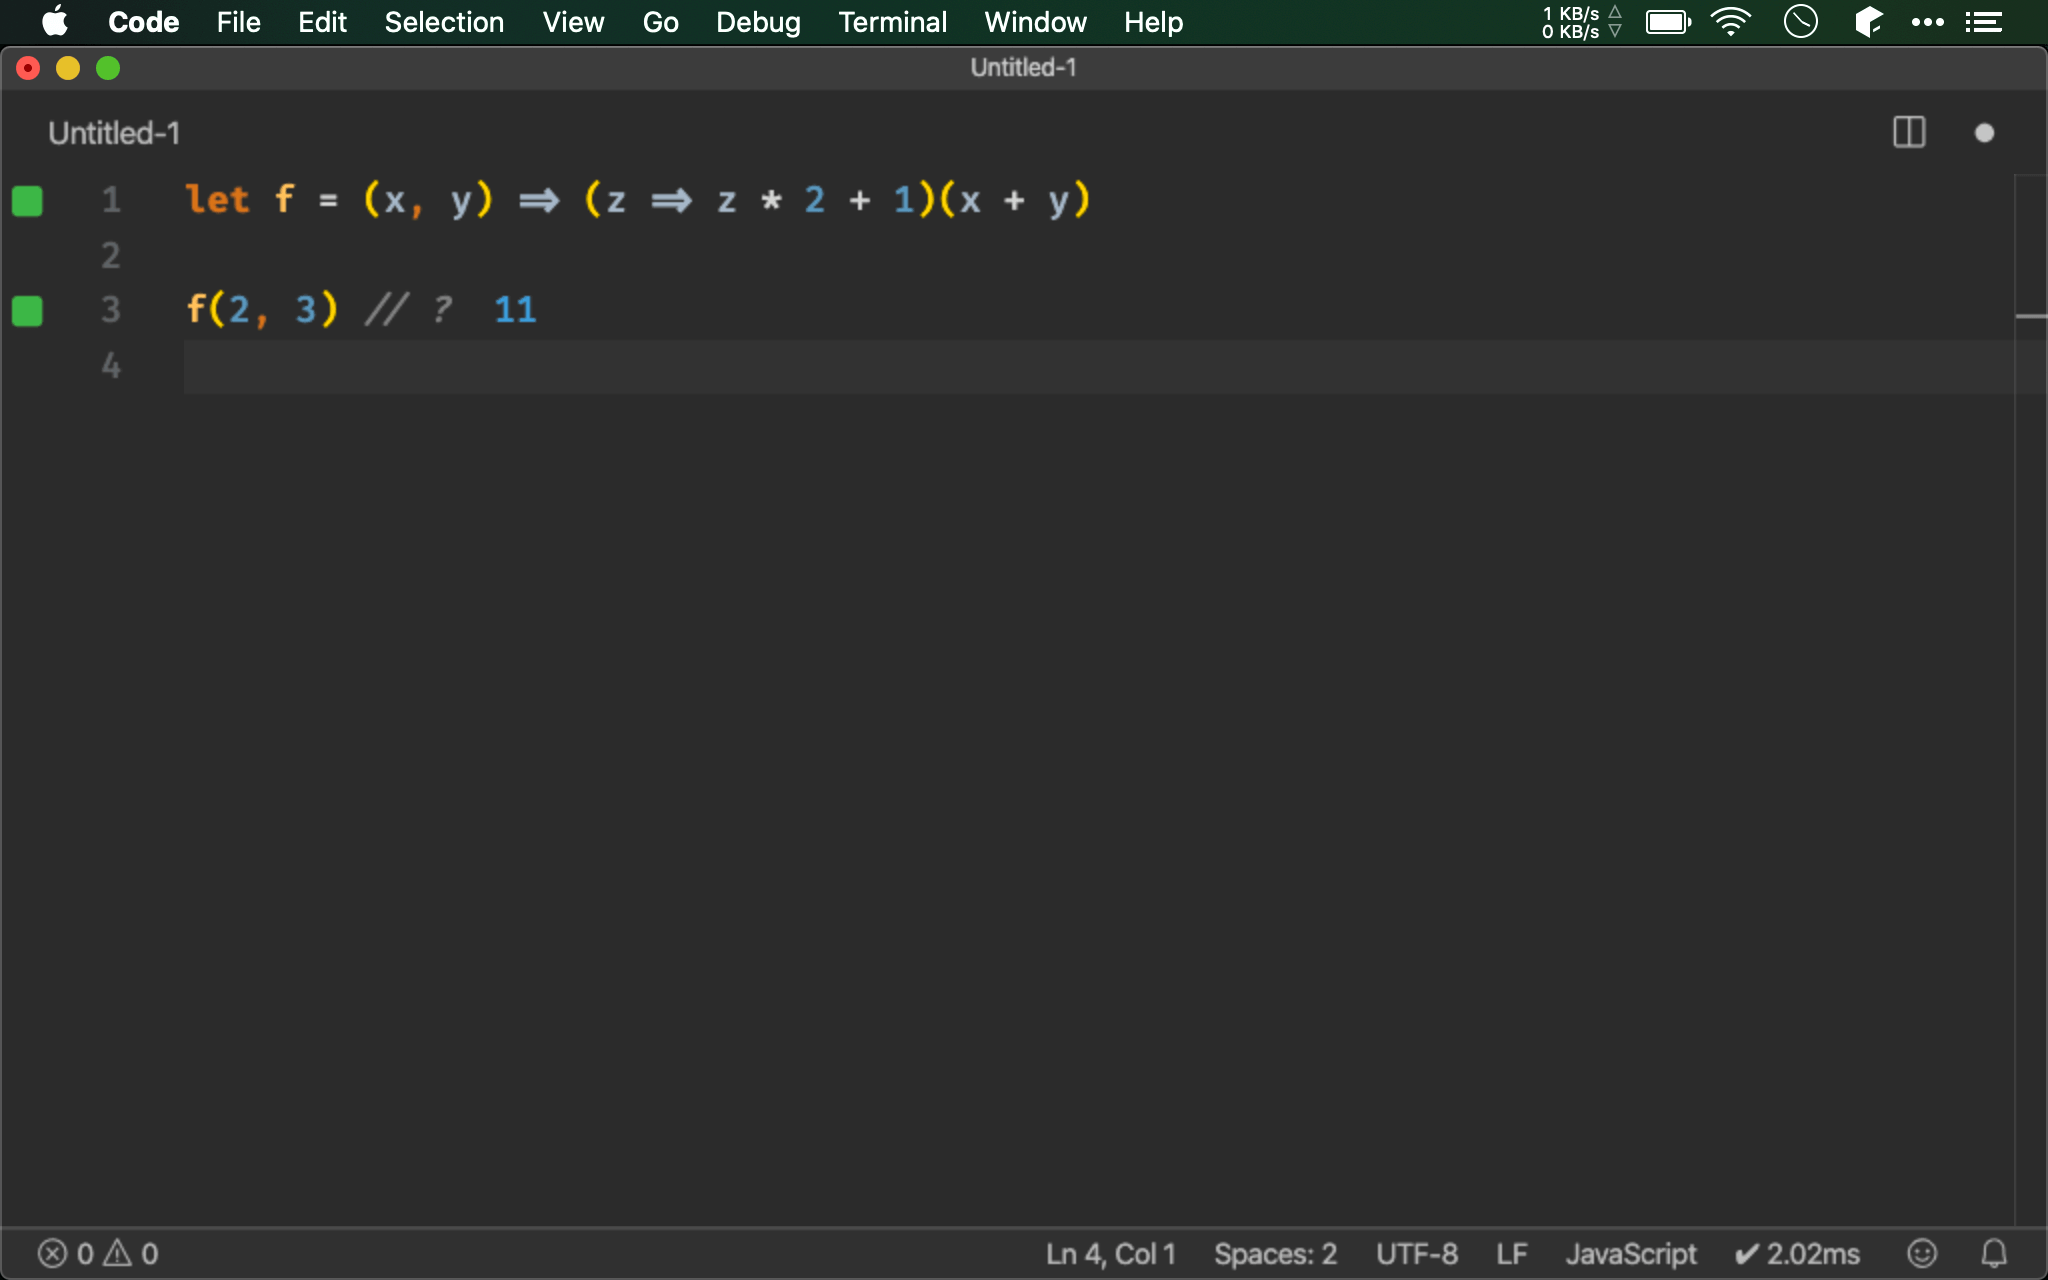The image size is (2048, 1280).
Task: Open the UTF-8 encoding selector
Action: [x=1416, y=1253]
